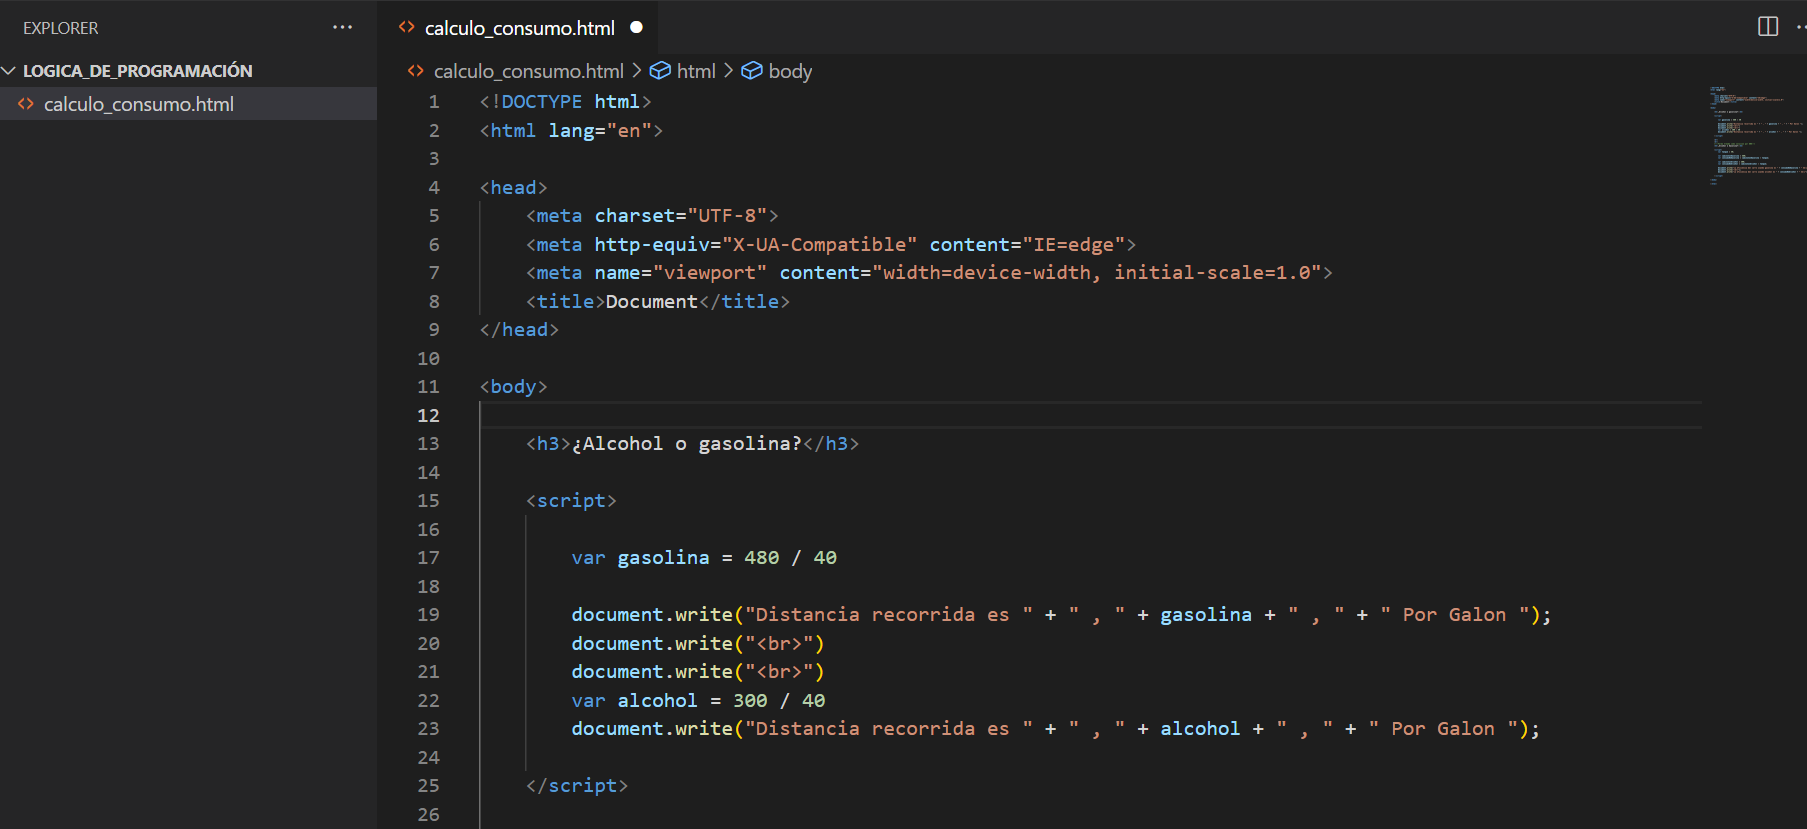Open Explorer more actions ellipsis menu

click(x=342, y=27)
